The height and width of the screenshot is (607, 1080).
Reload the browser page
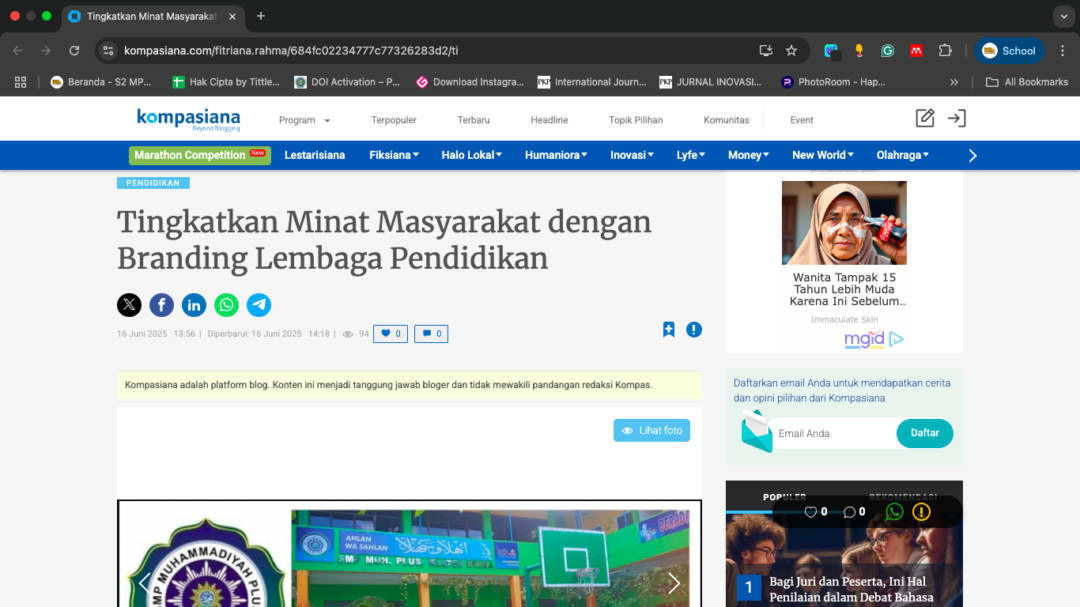coord(74,50)
